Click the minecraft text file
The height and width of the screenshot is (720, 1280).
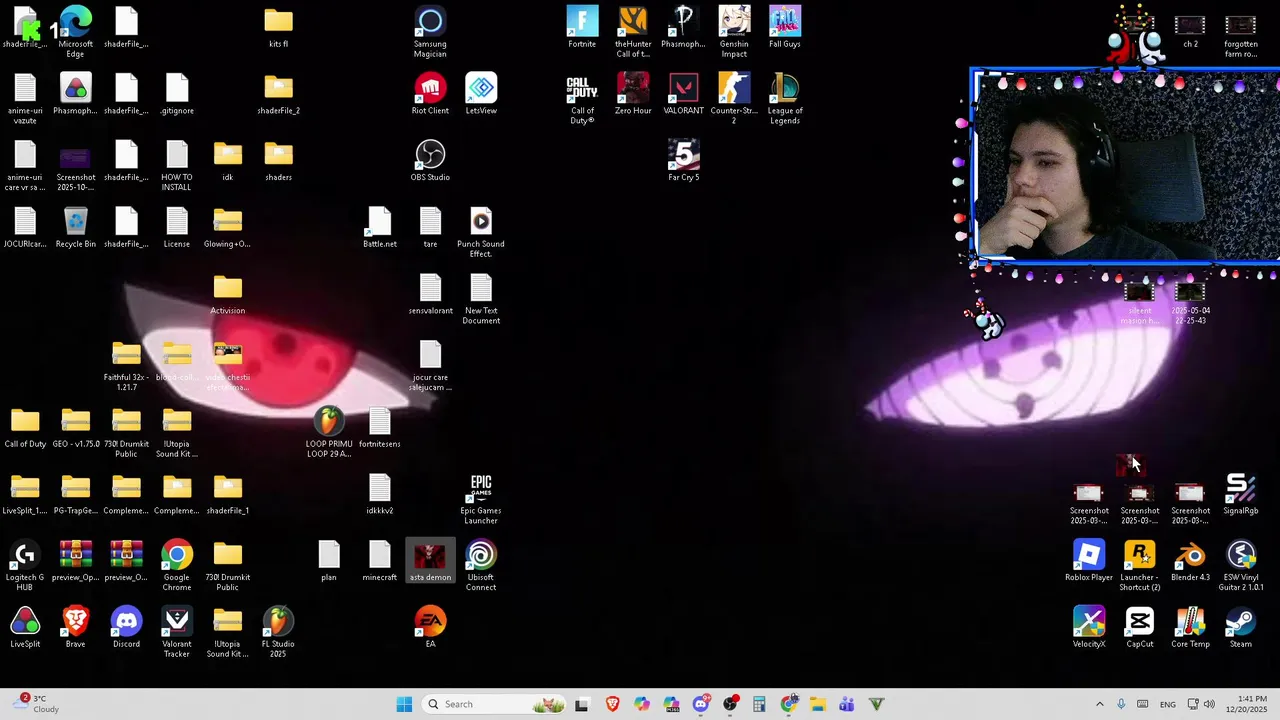click(x=380, y=560)
